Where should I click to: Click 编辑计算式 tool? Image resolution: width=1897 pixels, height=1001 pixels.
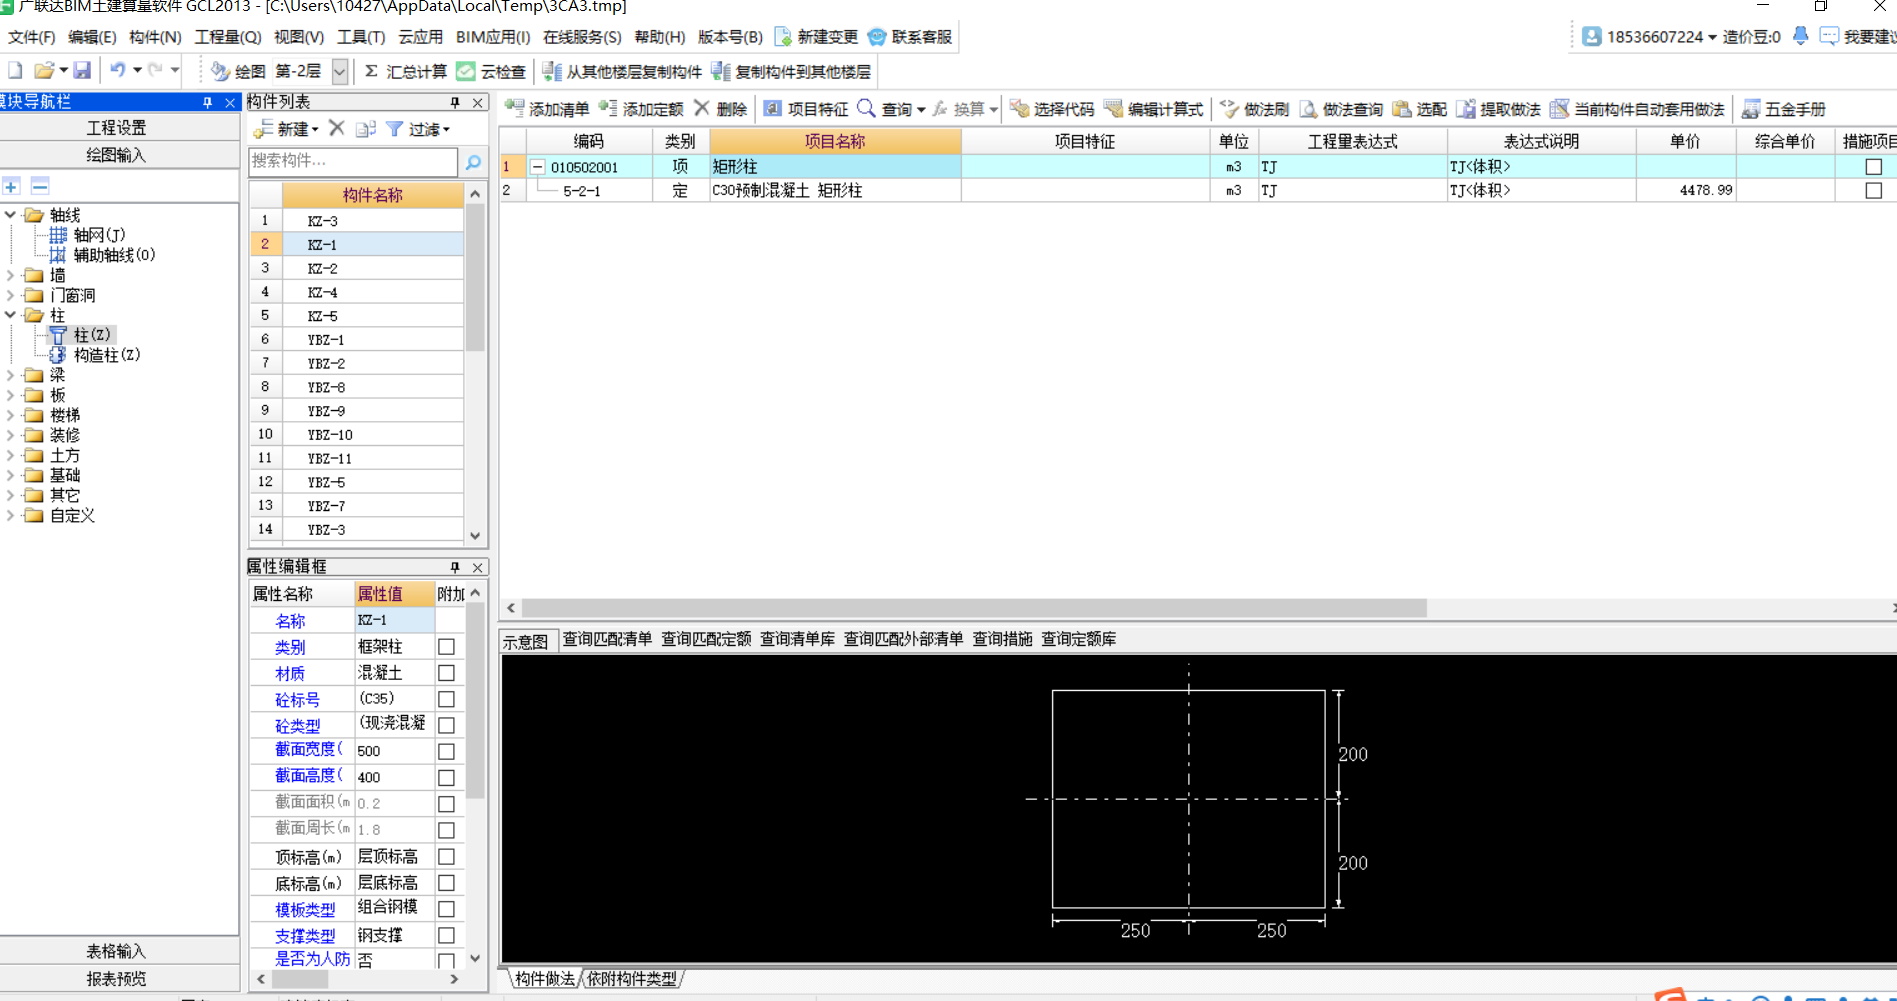[x=1153, y=109]
